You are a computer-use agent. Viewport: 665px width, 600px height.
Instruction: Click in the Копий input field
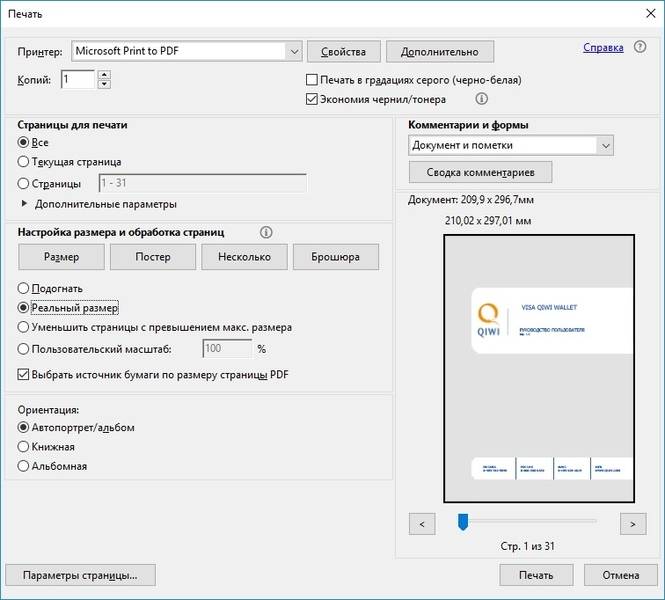[x=78, y=79]
